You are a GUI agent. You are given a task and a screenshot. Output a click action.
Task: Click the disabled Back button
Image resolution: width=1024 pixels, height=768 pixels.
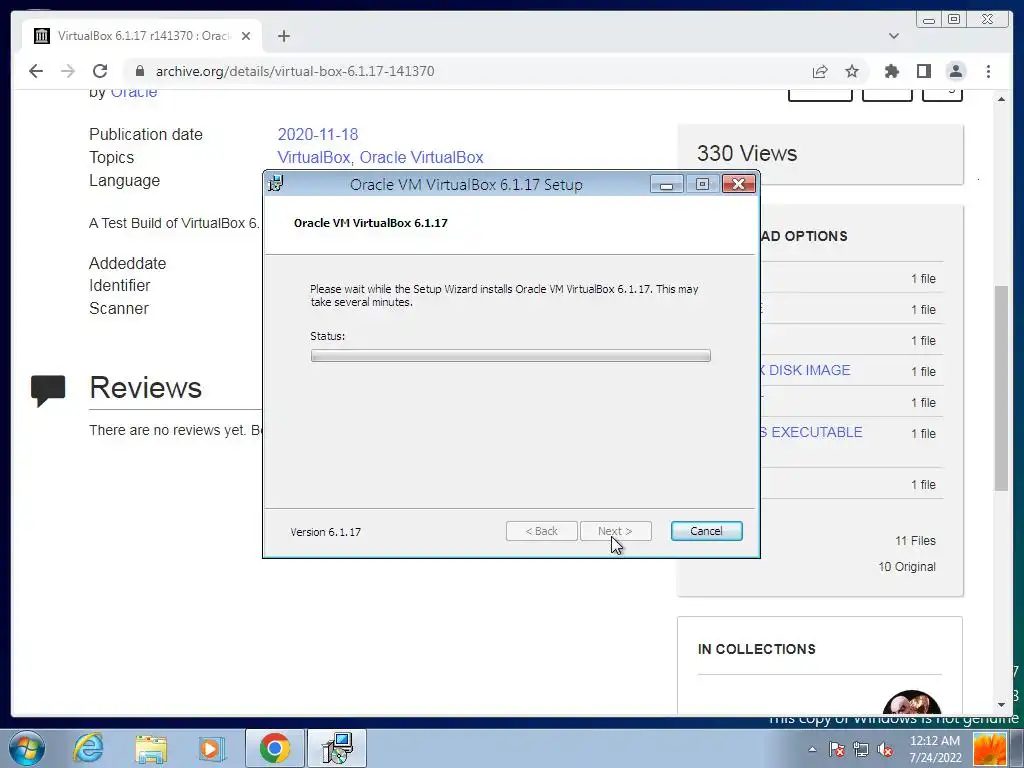click(541, 531)
